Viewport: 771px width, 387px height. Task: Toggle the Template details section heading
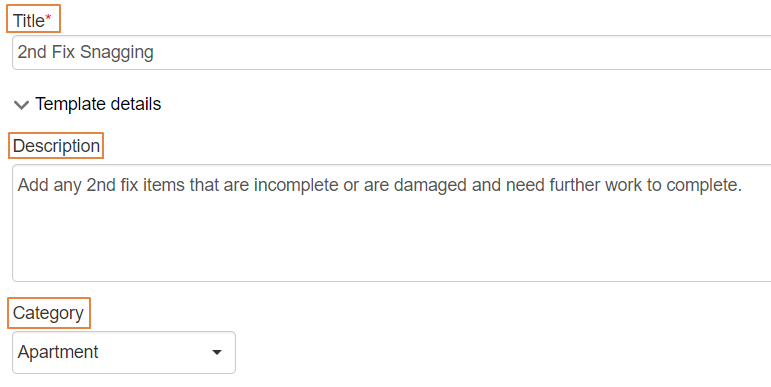[98, 104]
